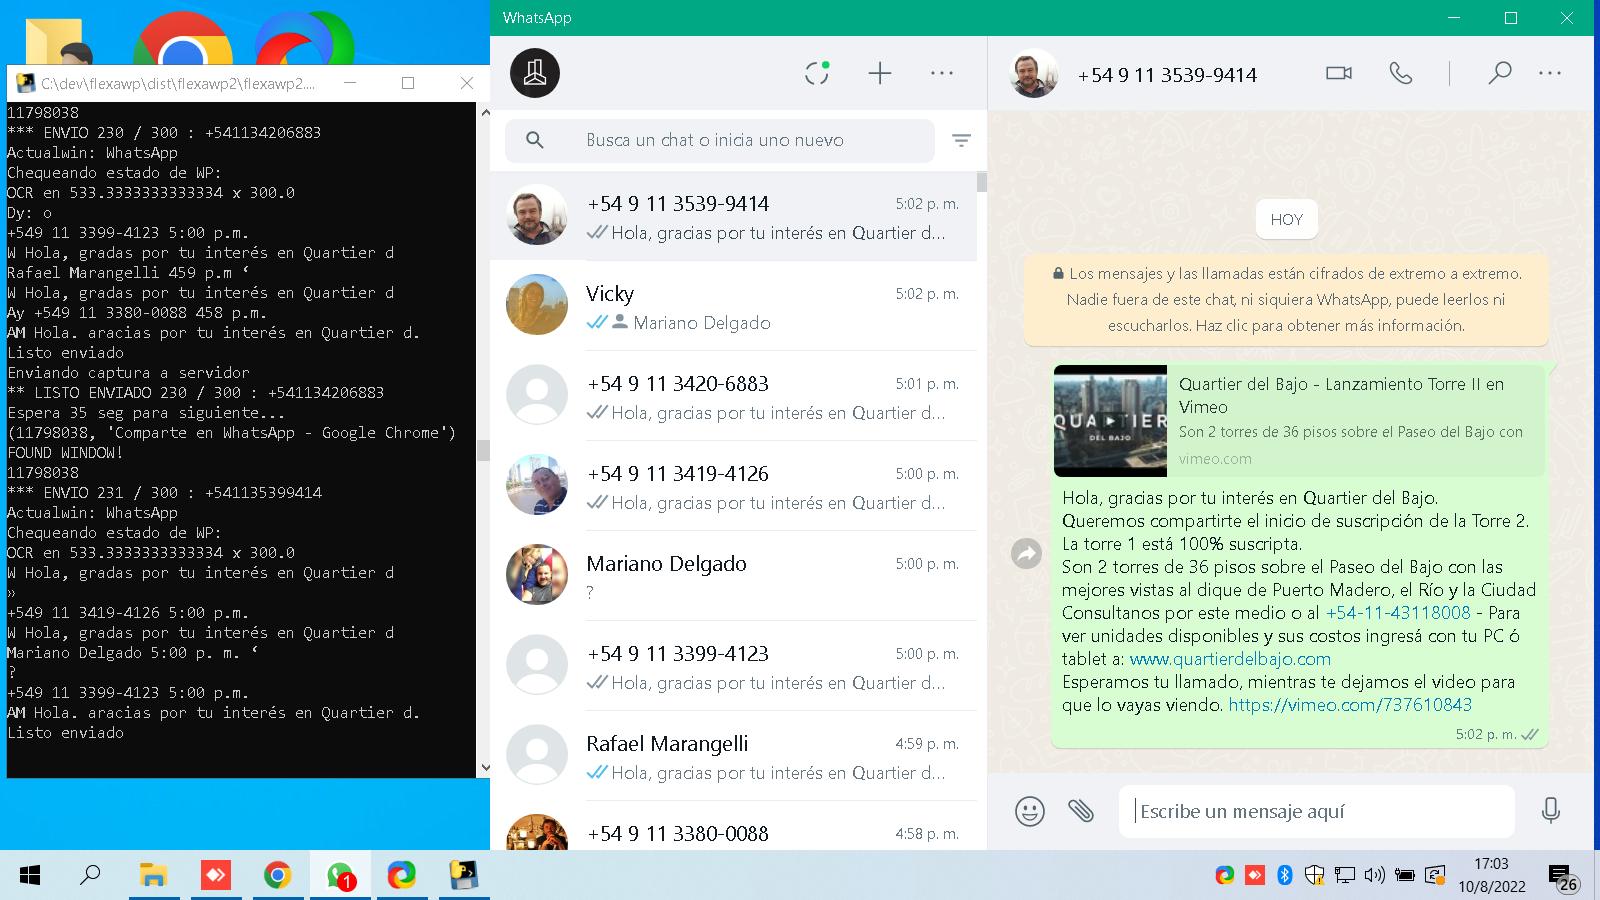The width and height of the screenshot is (1600, 900).
Task: Open the chat list menu ellipsis
Action: click(942, 73)
